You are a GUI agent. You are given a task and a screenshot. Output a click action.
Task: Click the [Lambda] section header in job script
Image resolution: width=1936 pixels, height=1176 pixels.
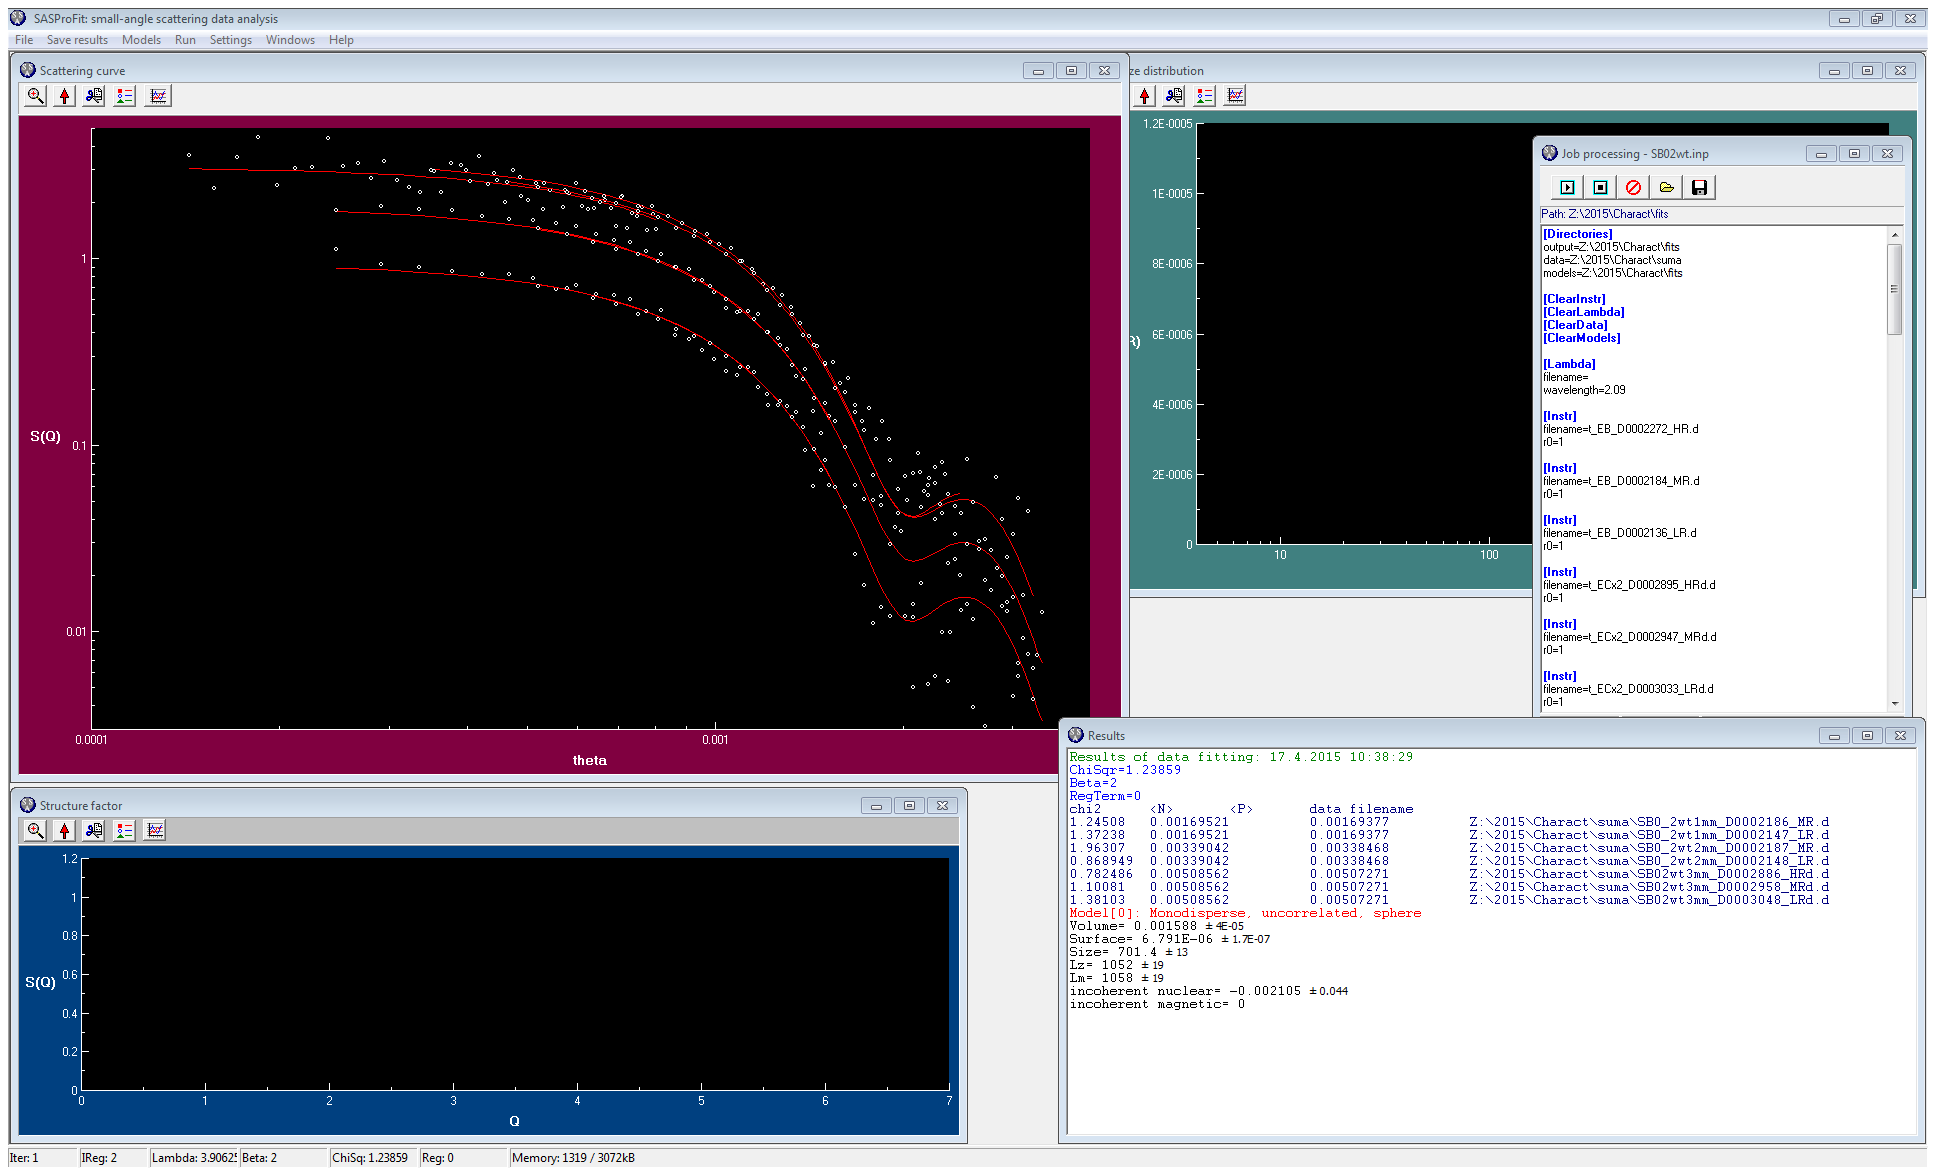pyautogui.click(x=1569, y=364)
